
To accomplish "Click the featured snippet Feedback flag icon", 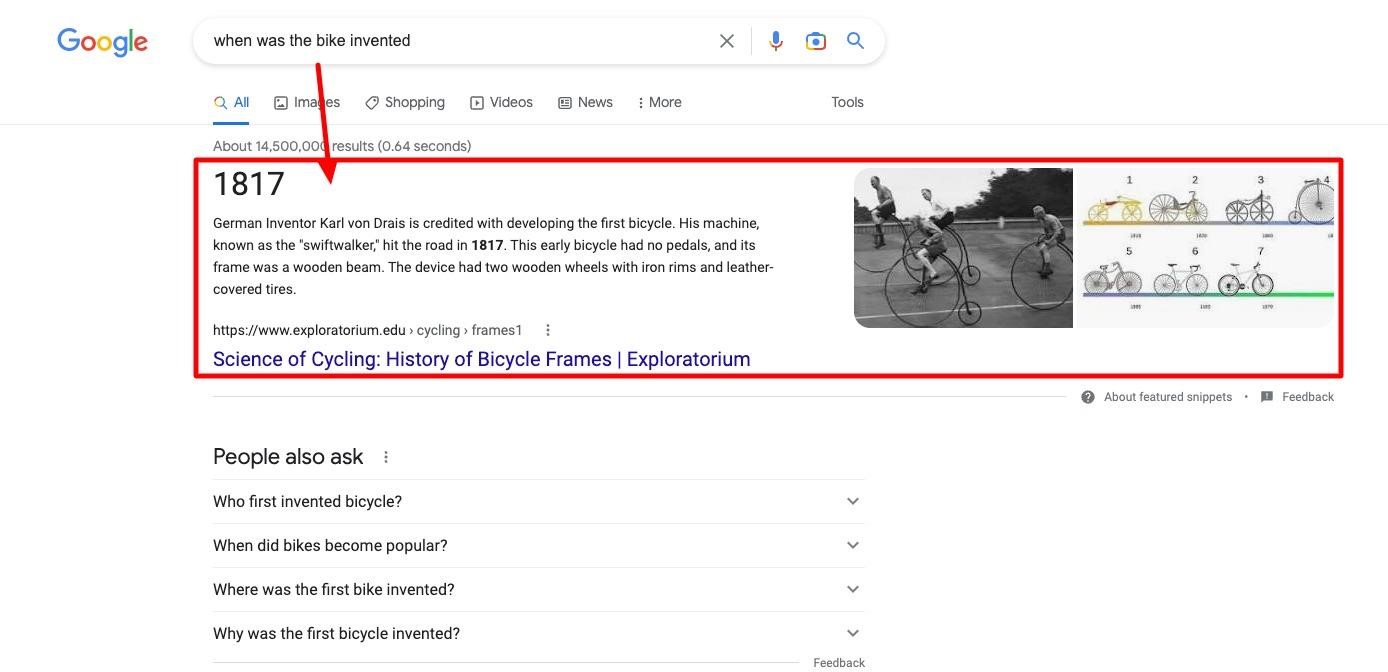I will pos(1267,397).
